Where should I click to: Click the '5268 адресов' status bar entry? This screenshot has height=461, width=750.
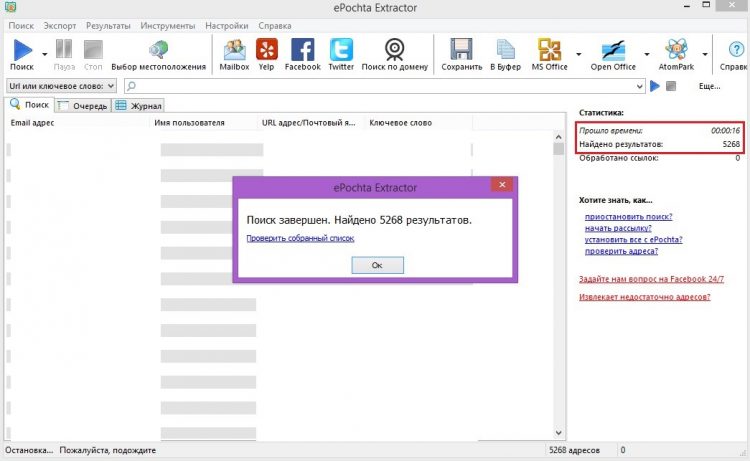pyautogui.click(x=574, y=450)
